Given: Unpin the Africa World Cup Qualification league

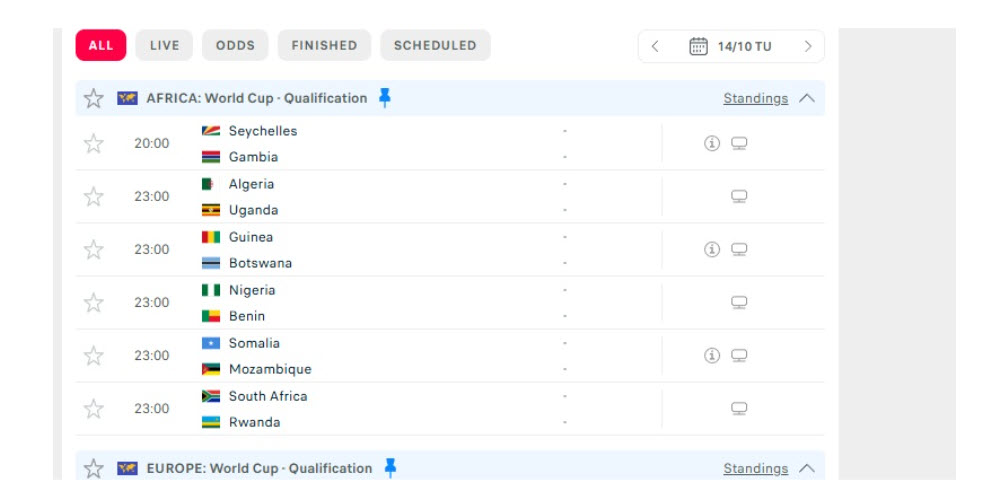Looking at the screenshot, I should point(385,98).
